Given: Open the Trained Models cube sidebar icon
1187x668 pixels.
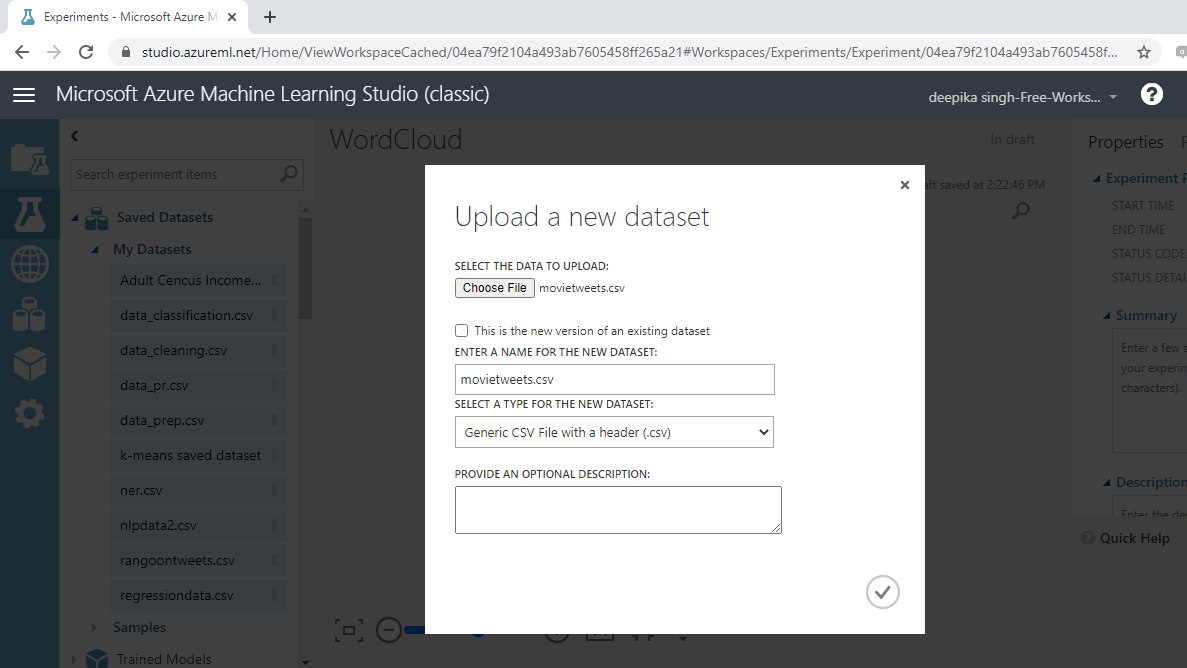Looking at the screenshot, I should [x=30, y=364].
